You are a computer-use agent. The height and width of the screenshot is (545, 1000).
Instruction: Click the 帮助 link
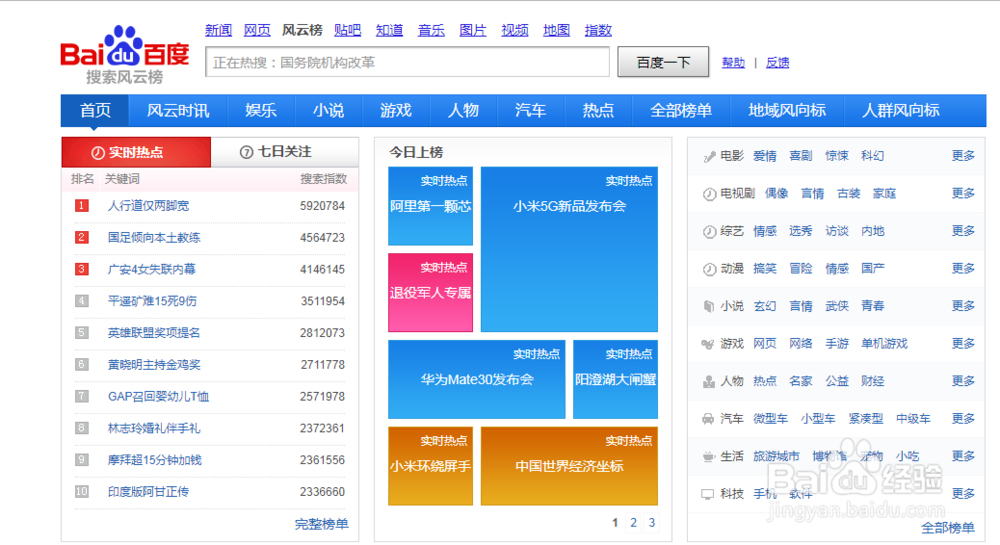tap(733, 62)
